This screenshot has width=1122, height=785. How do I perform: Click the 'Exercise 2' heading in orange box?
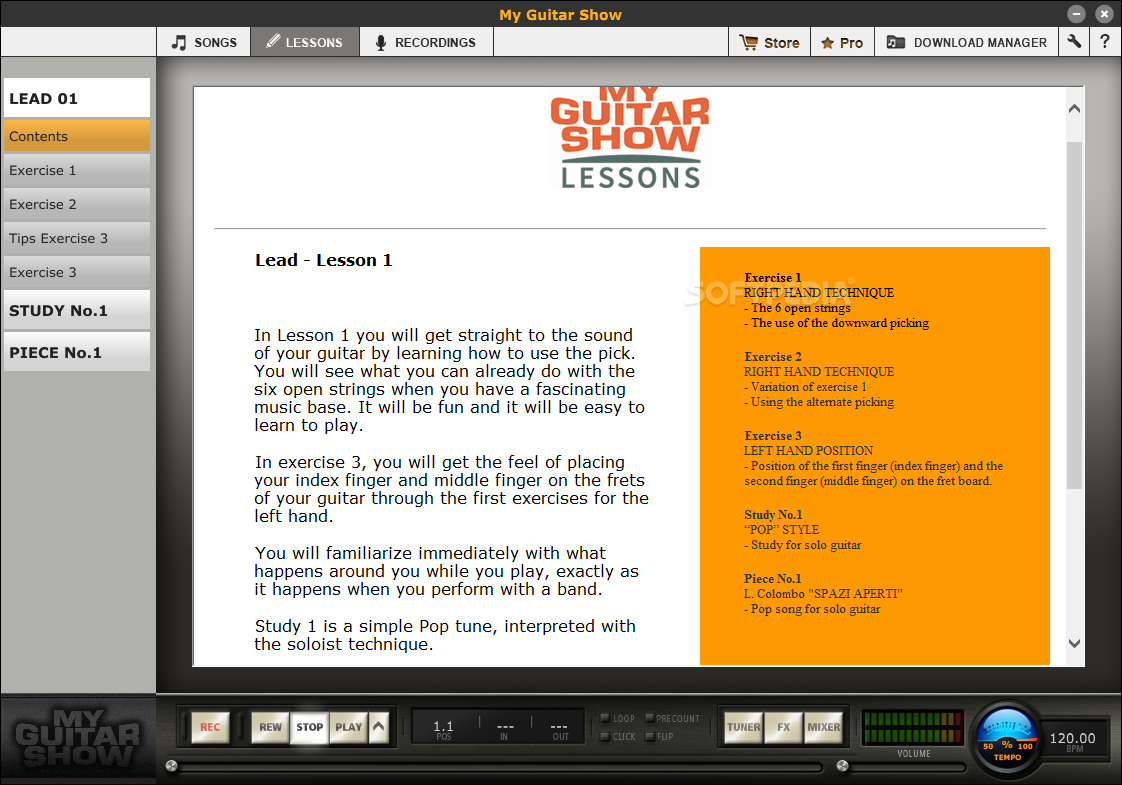click(x=773, y=356)
